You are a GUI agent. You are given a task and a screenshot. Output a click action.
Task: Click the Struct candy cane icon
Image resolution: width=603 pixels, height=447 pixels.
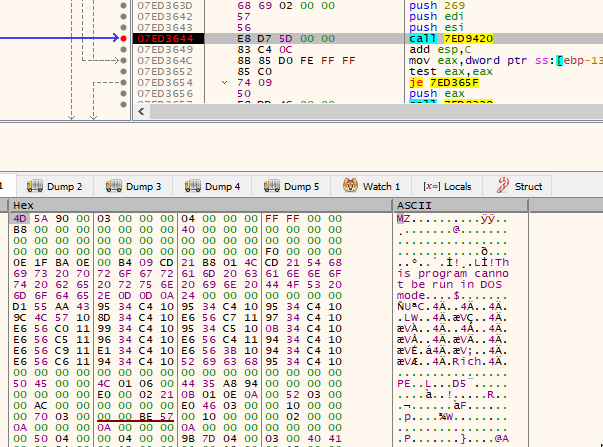pos(502,185)
